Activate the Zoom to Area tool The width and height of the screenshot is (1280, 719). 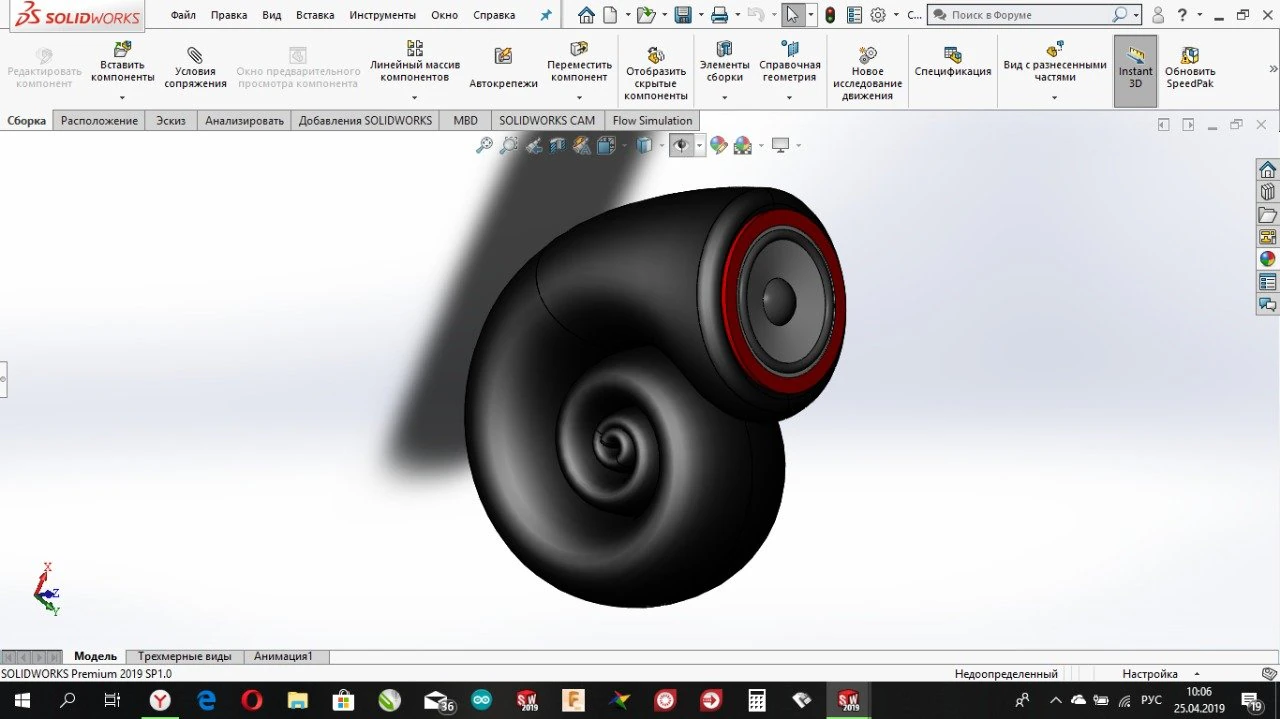510,145
